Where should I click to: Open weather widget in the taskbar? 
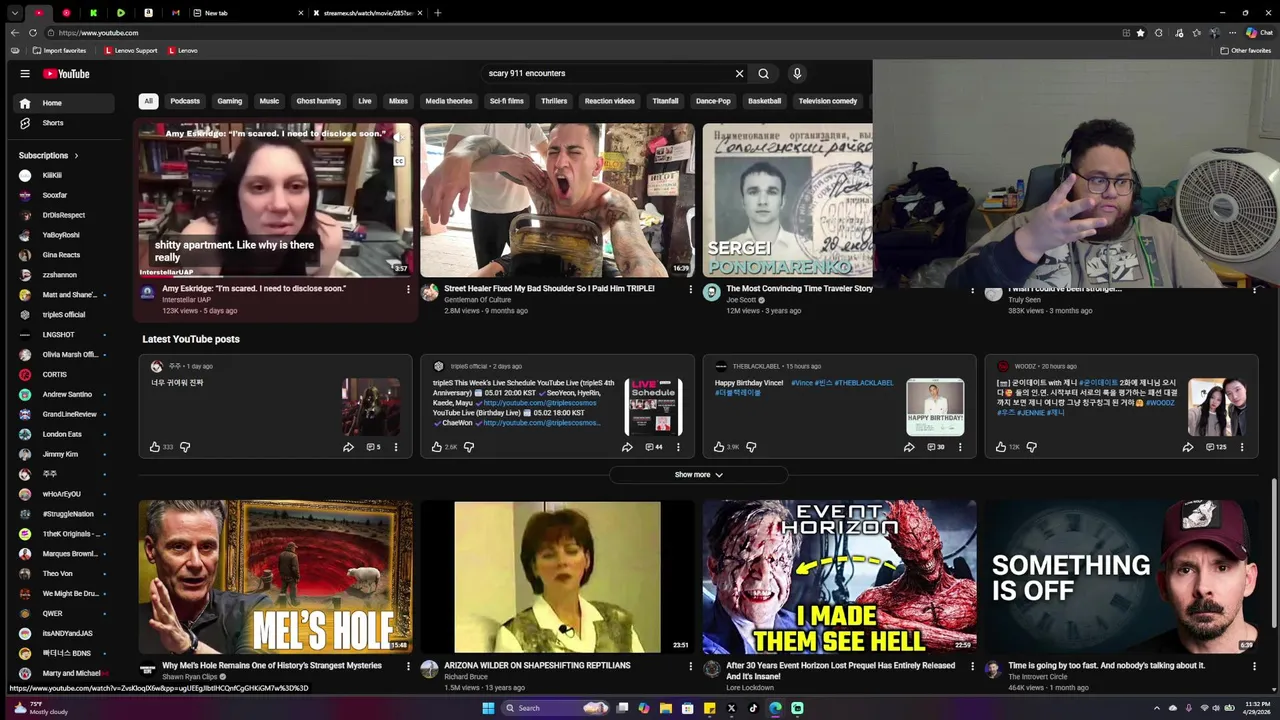(x=40, y=708)
